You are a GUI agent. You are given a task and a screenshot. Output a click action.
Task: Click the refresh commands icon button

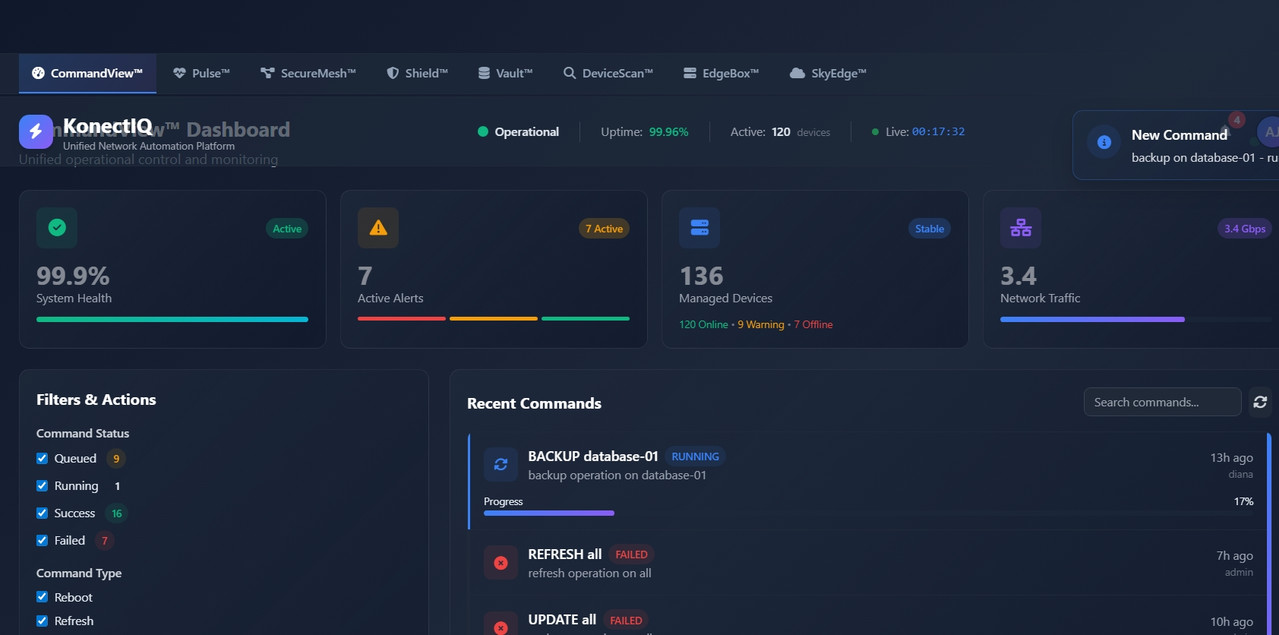pos(1260,402)
